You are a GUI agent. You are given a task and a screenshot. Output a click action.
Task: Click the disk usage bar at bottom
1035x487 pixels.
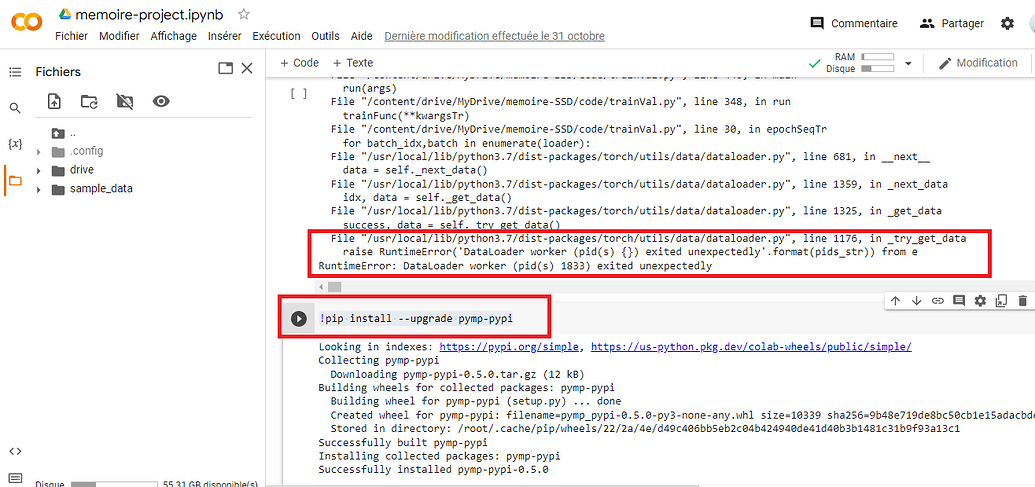click(x=112, y=484)
